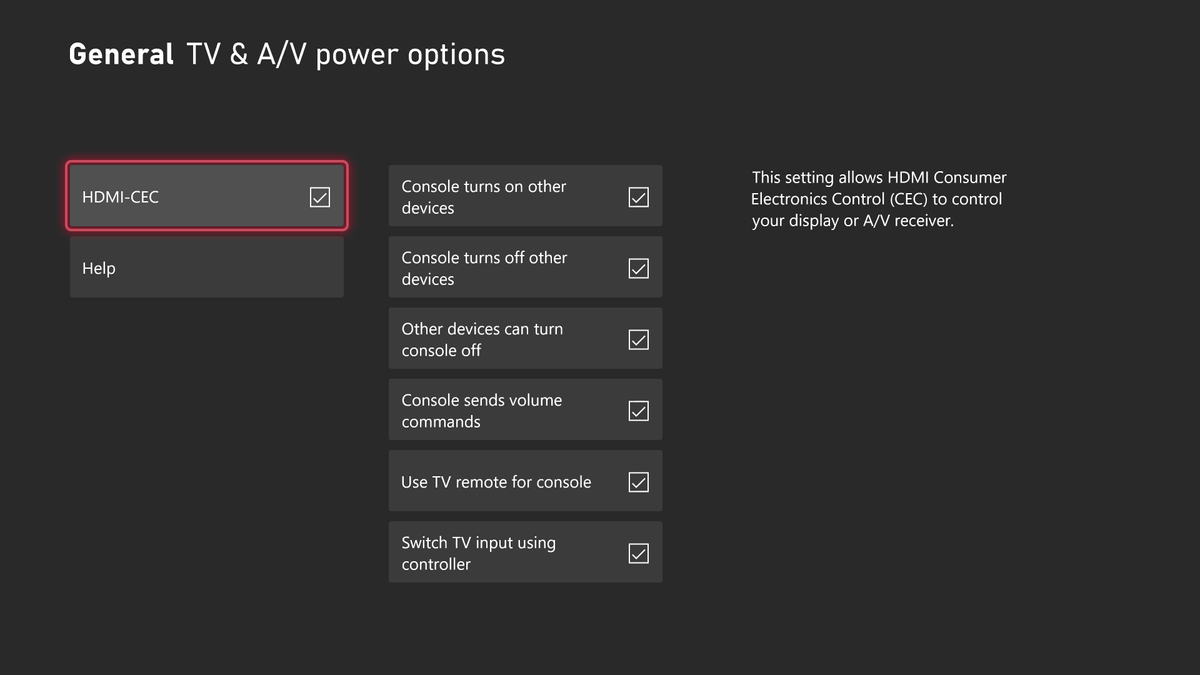Click the General breadcrumb label
Screen dimensions: 1200x675
coord(120,54)
